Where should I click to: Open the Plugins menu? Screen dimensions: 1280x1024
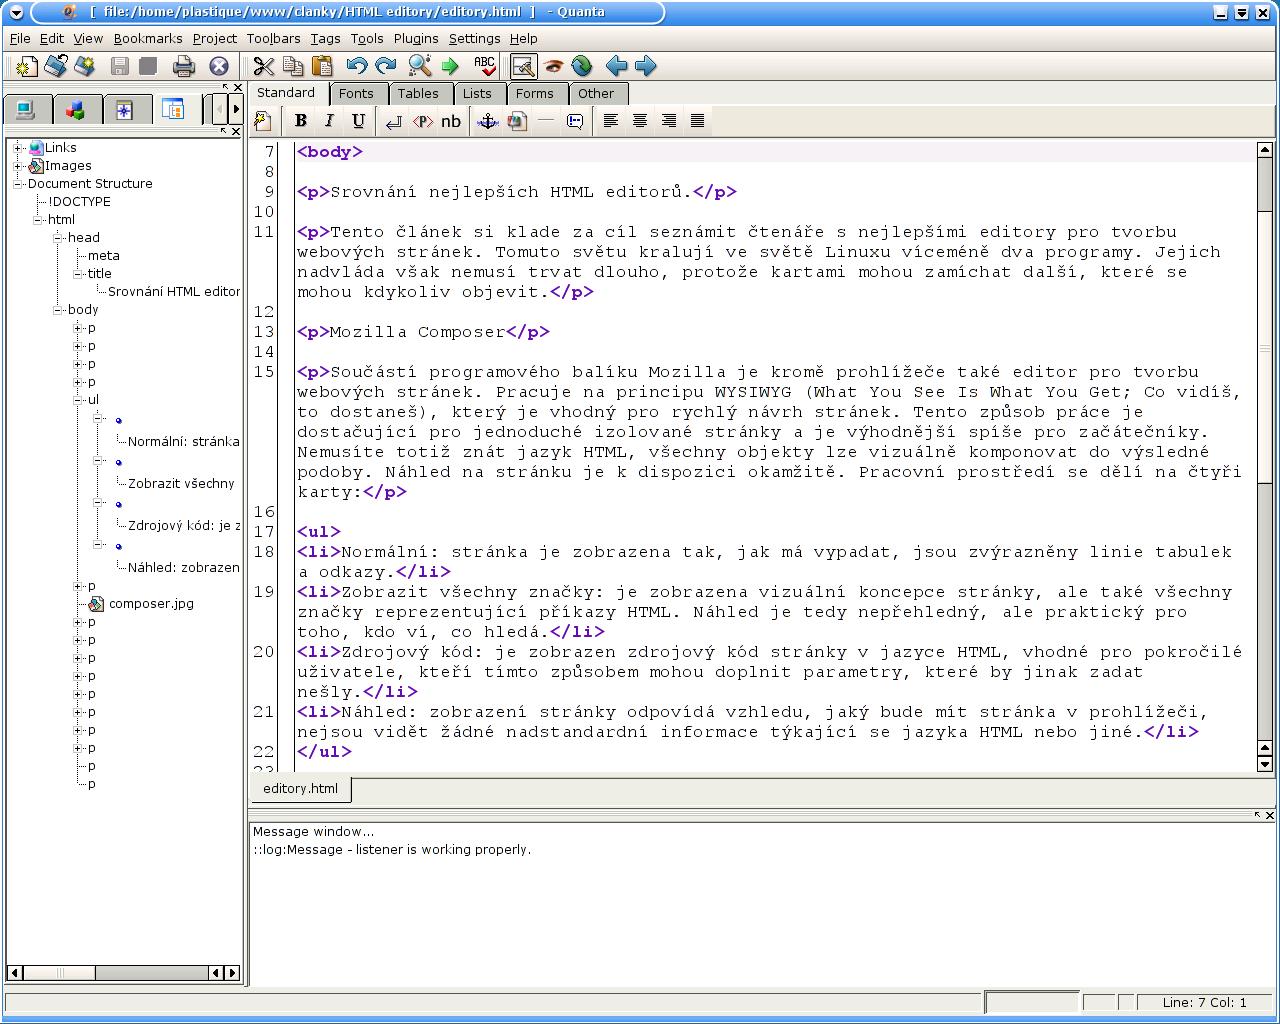(x=416, y=38)
